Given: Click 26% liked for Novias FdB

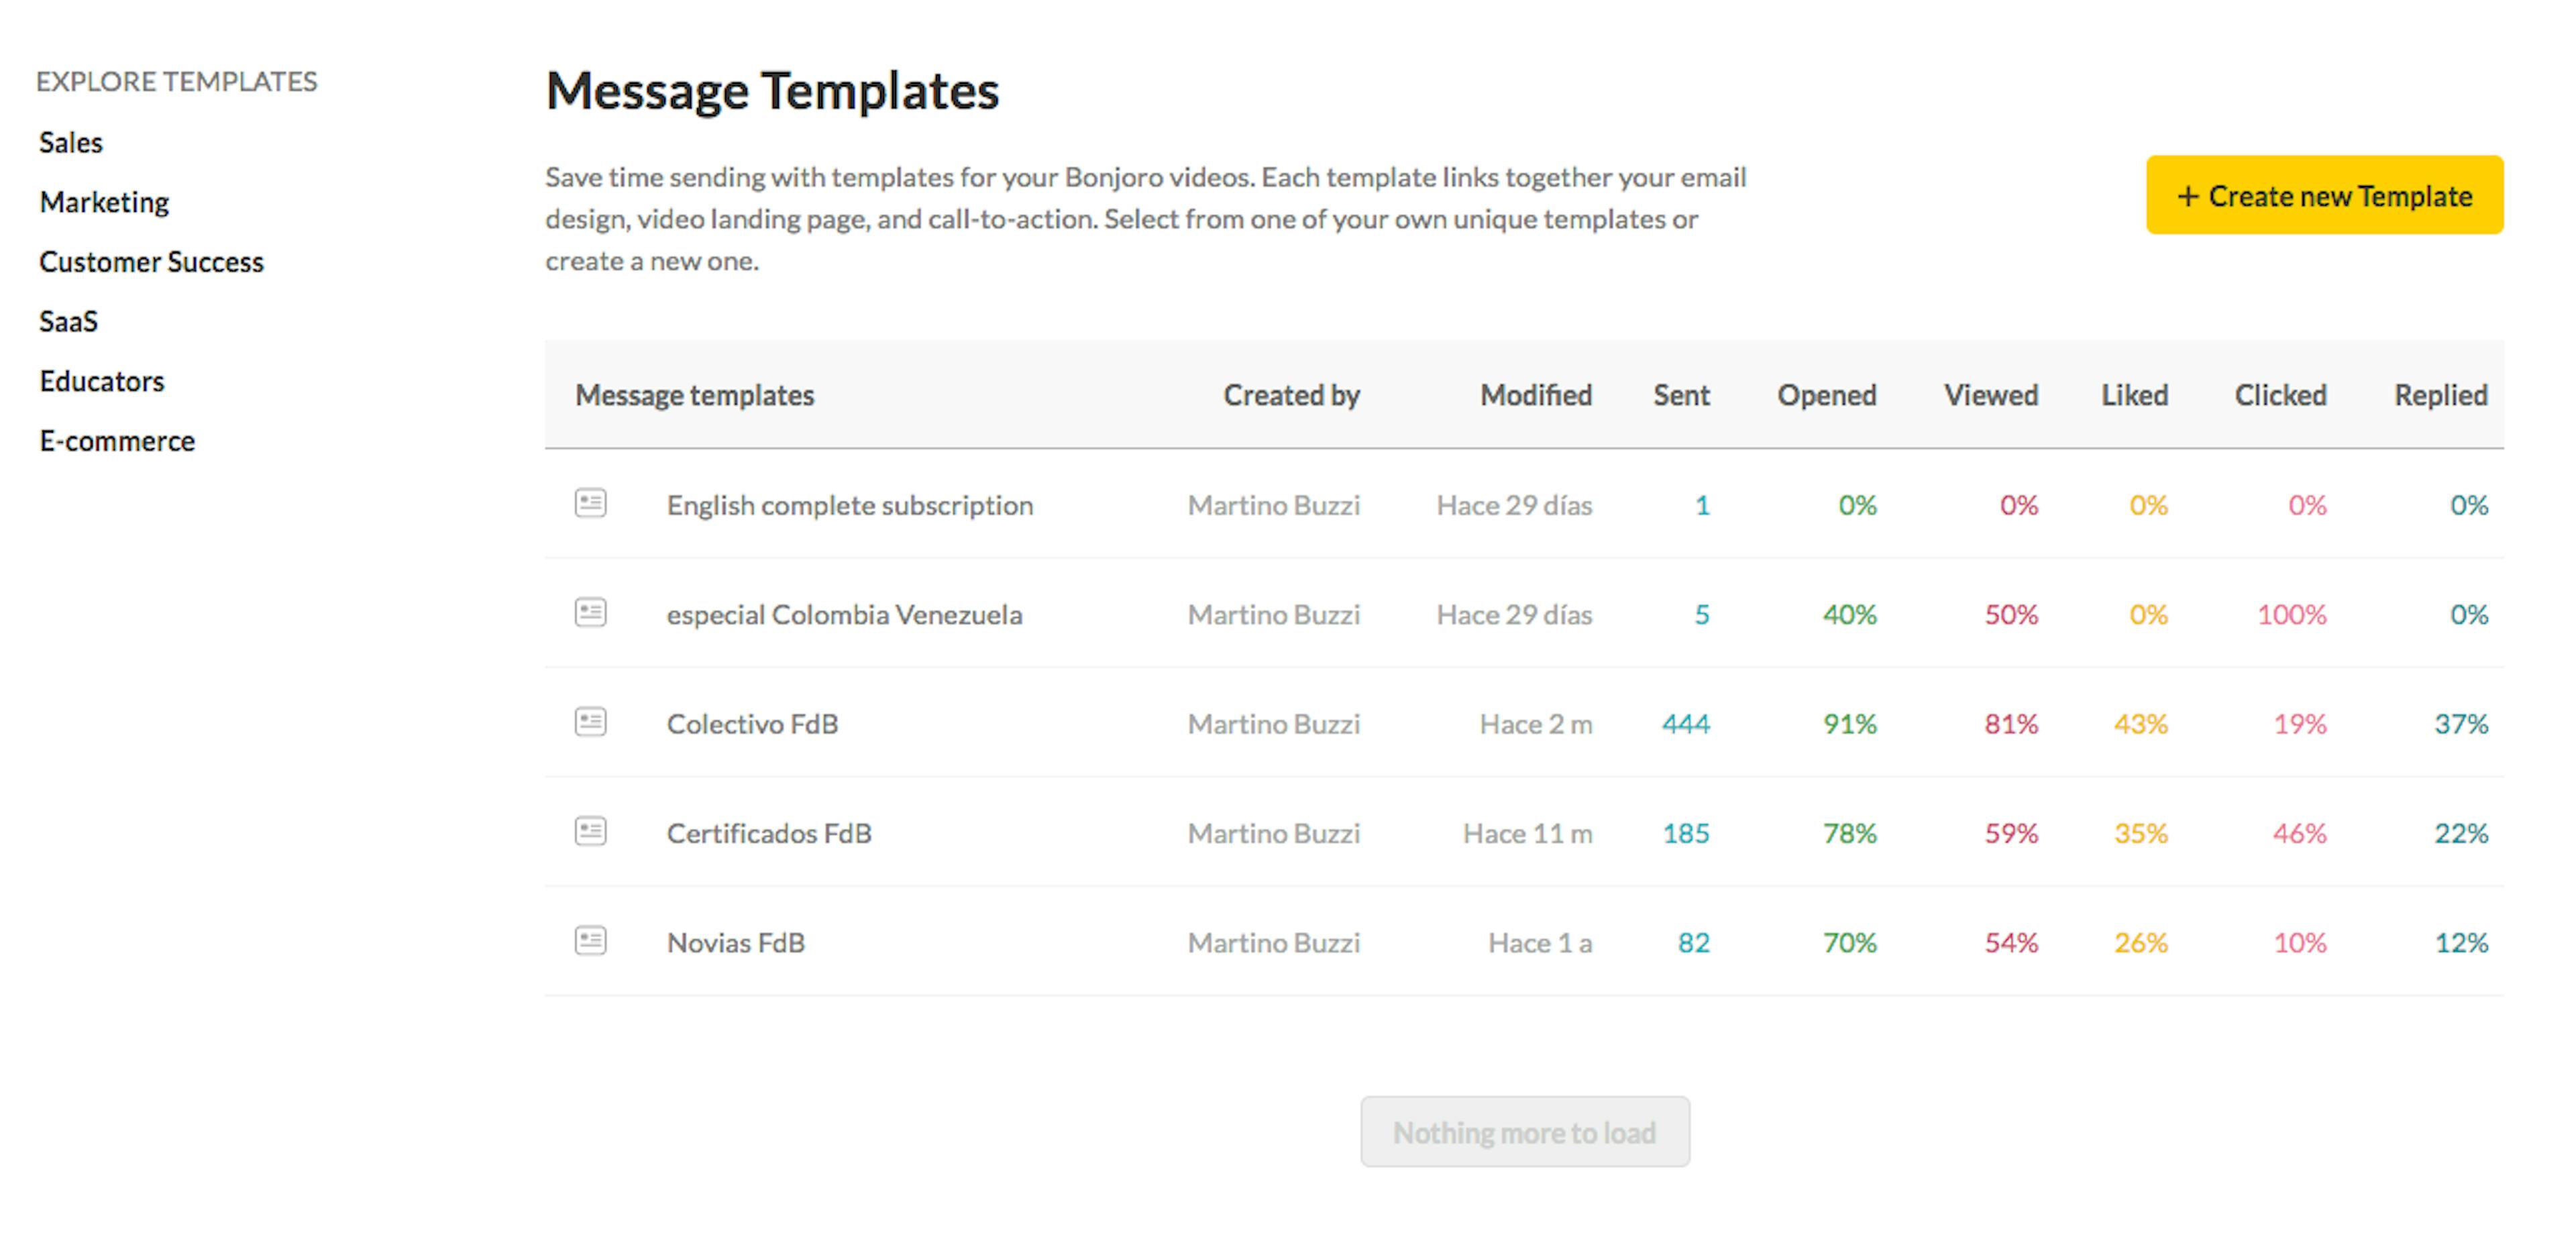Looking at the screenshot, I should [2140, 943].
